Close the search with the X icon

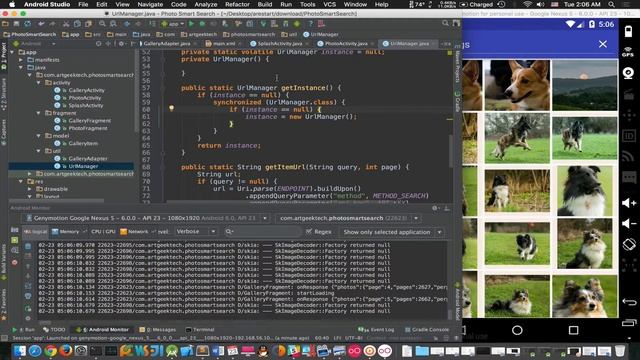[603, 44]
